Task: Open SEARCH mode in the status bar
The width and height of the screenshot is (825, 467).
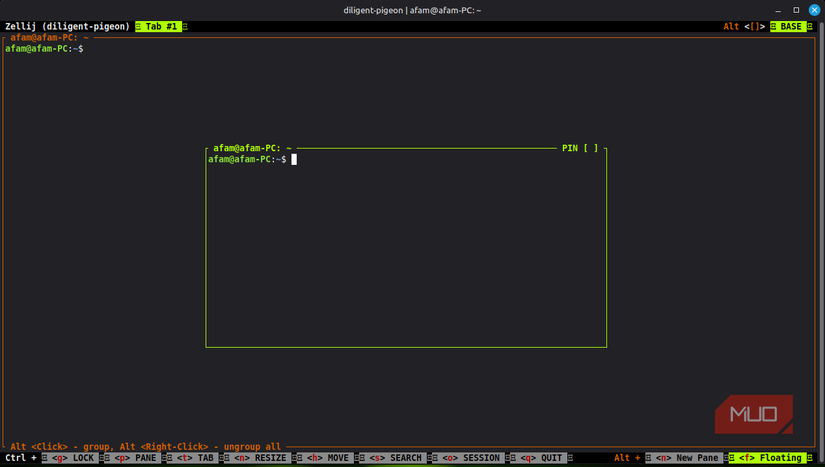Action: pyautogui.click(x=395, y=458)
